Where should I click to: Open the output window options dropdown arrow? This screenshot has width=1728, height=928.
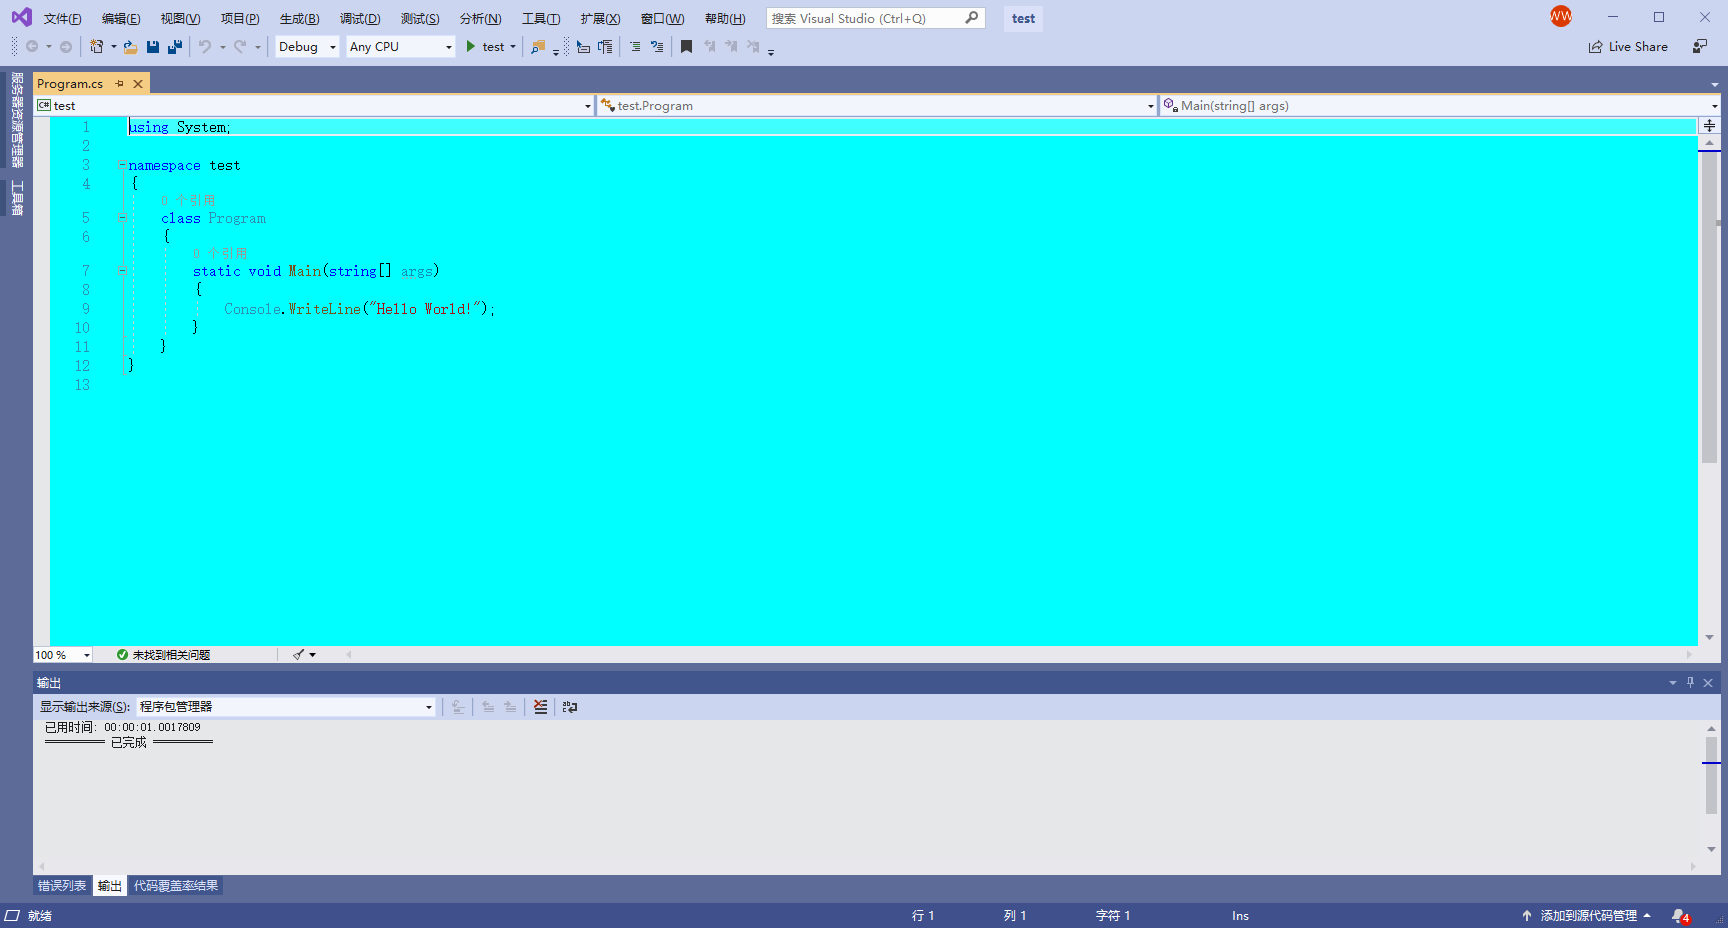pyautogui.click(x=1673, y=682)
